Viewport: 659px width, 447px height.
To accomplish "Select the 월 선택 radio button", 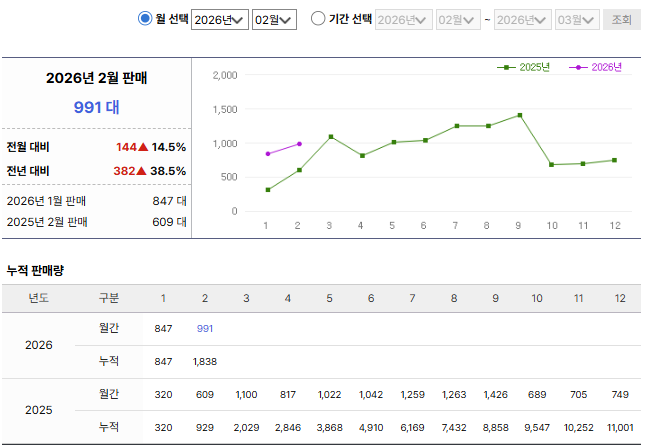I will 145,18.
